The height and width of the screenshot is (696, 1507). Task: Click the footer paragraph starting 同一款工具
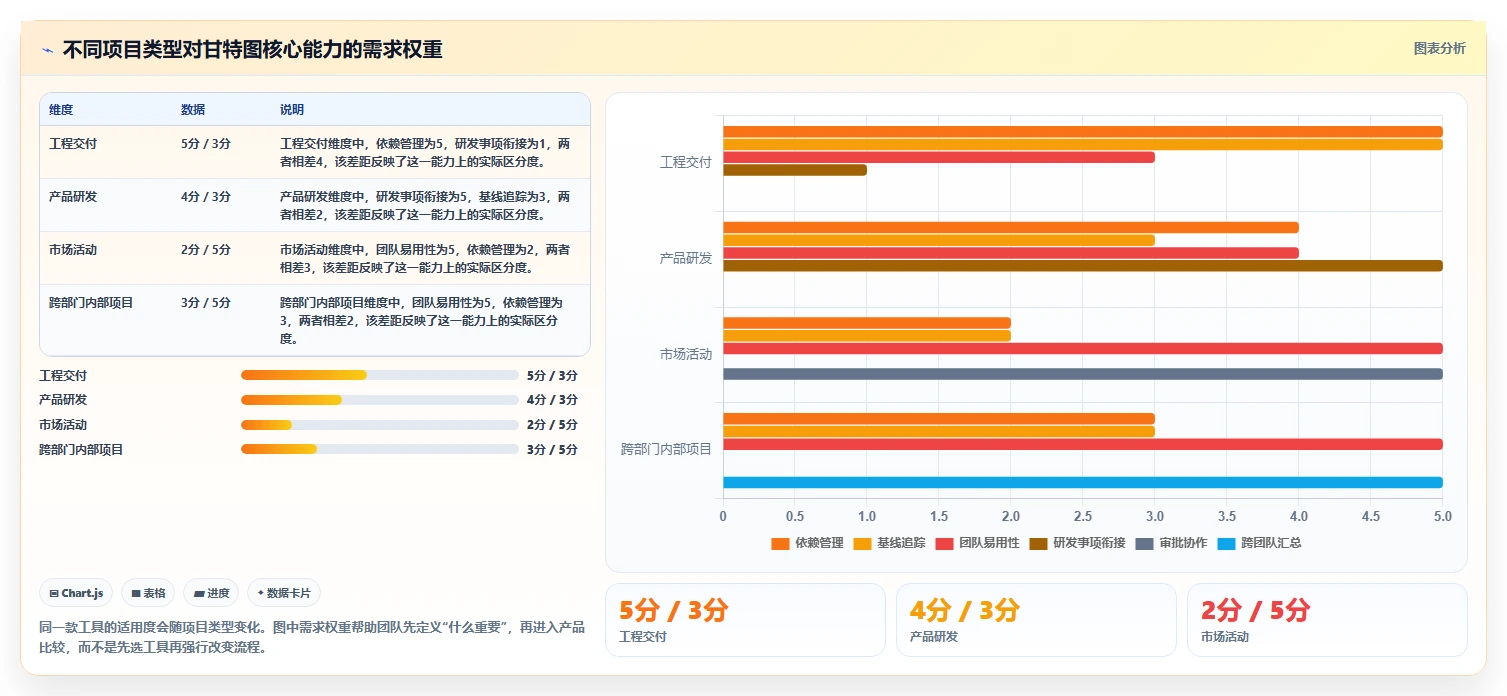pos(311,637)
